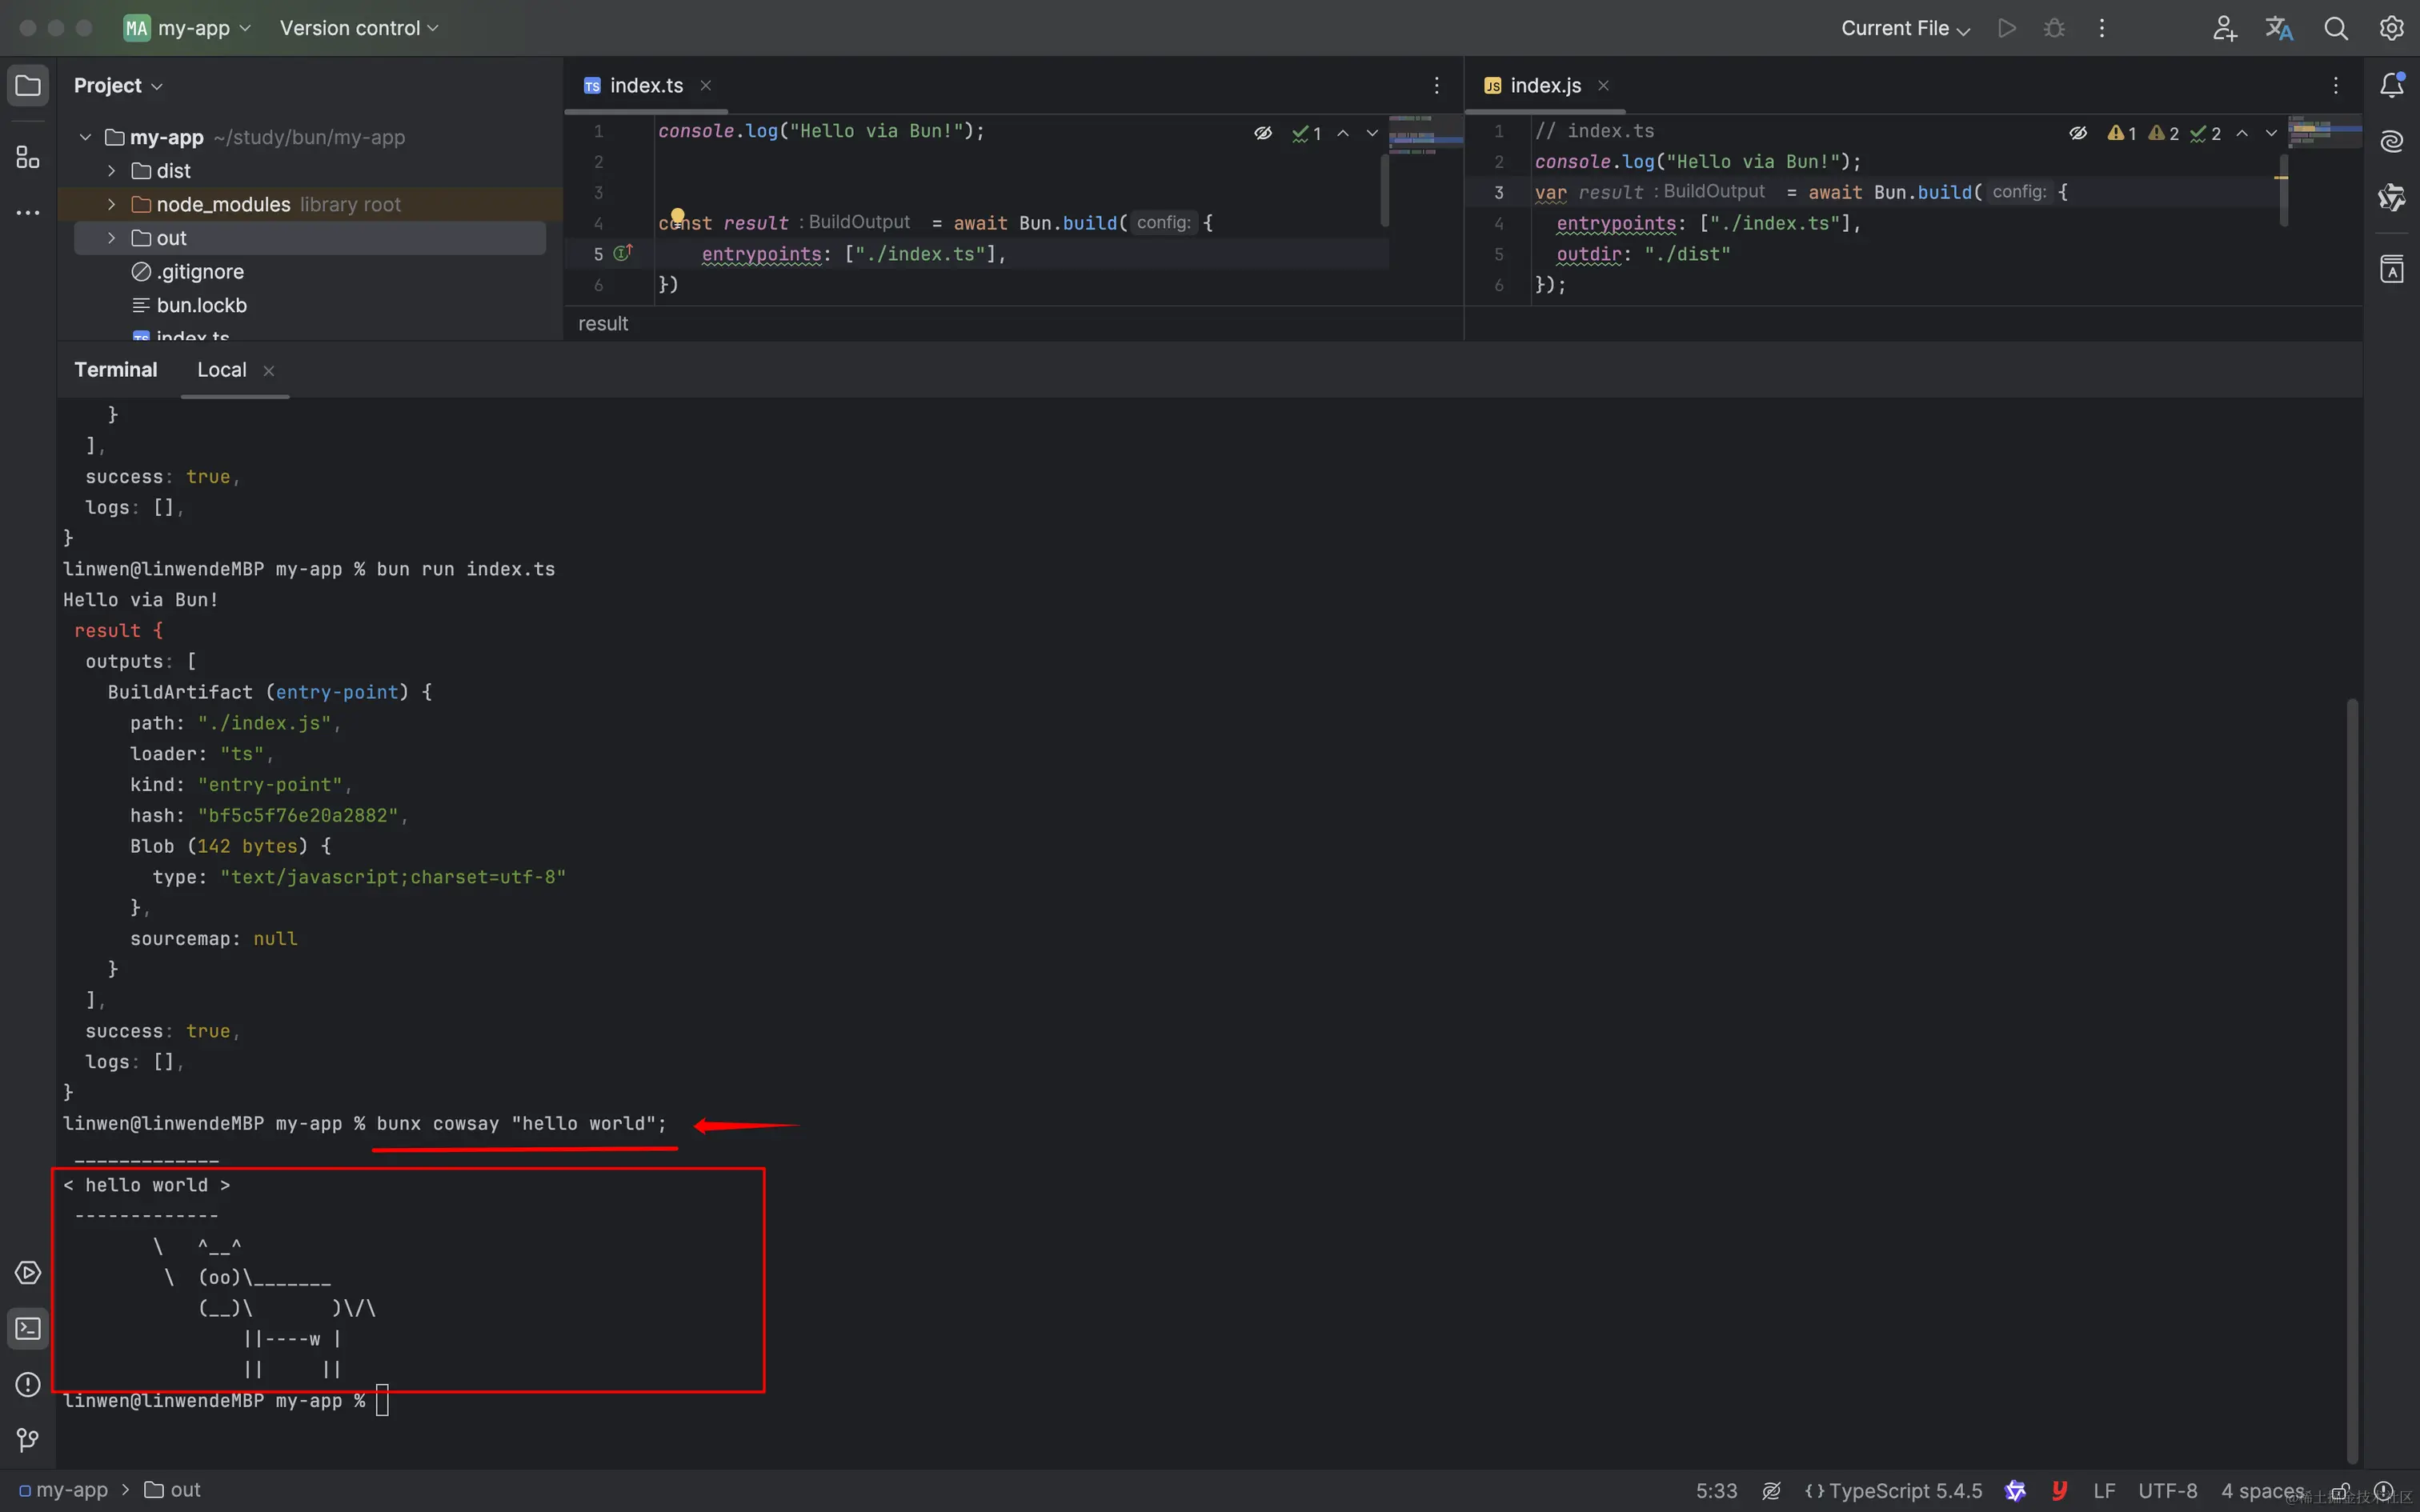The height and width of the screenshot is (1512, 2420).
Task: Click the gutter marker on line 5
Action: pyautogui.click(x=623, y=253)
